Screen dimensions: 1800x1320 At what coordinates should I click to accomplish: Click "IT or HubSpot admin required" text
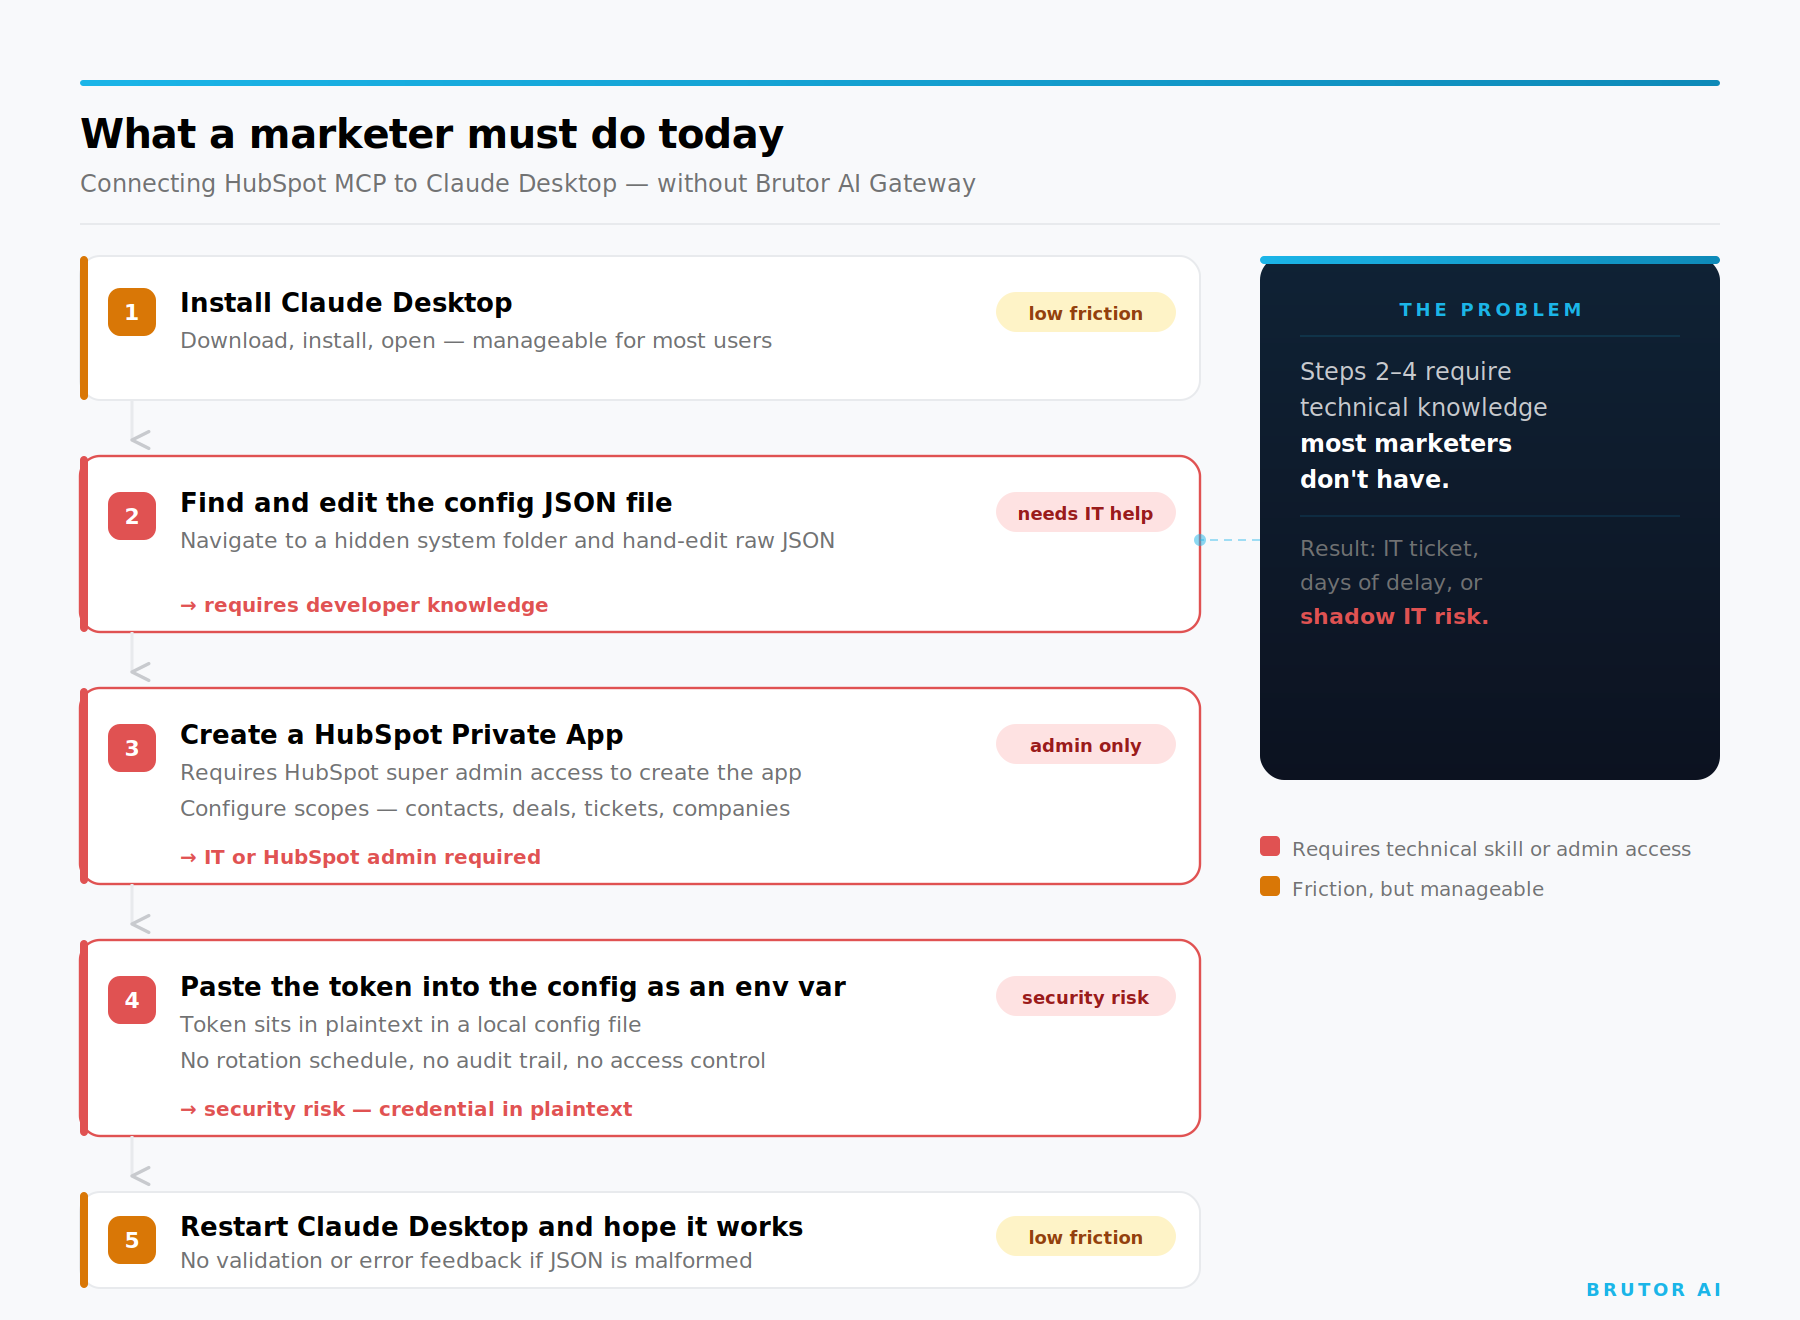click(x=360, y=856)
